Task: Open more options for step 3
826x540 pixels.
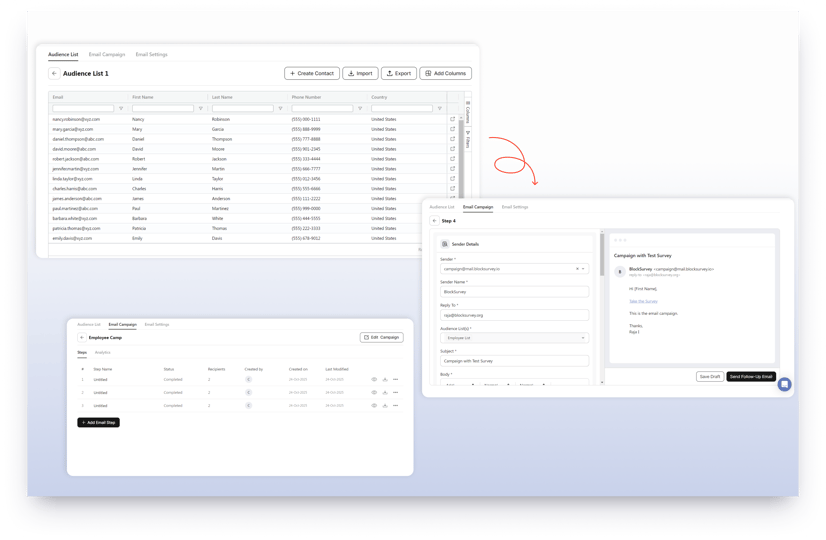Action: coord(396,406)
